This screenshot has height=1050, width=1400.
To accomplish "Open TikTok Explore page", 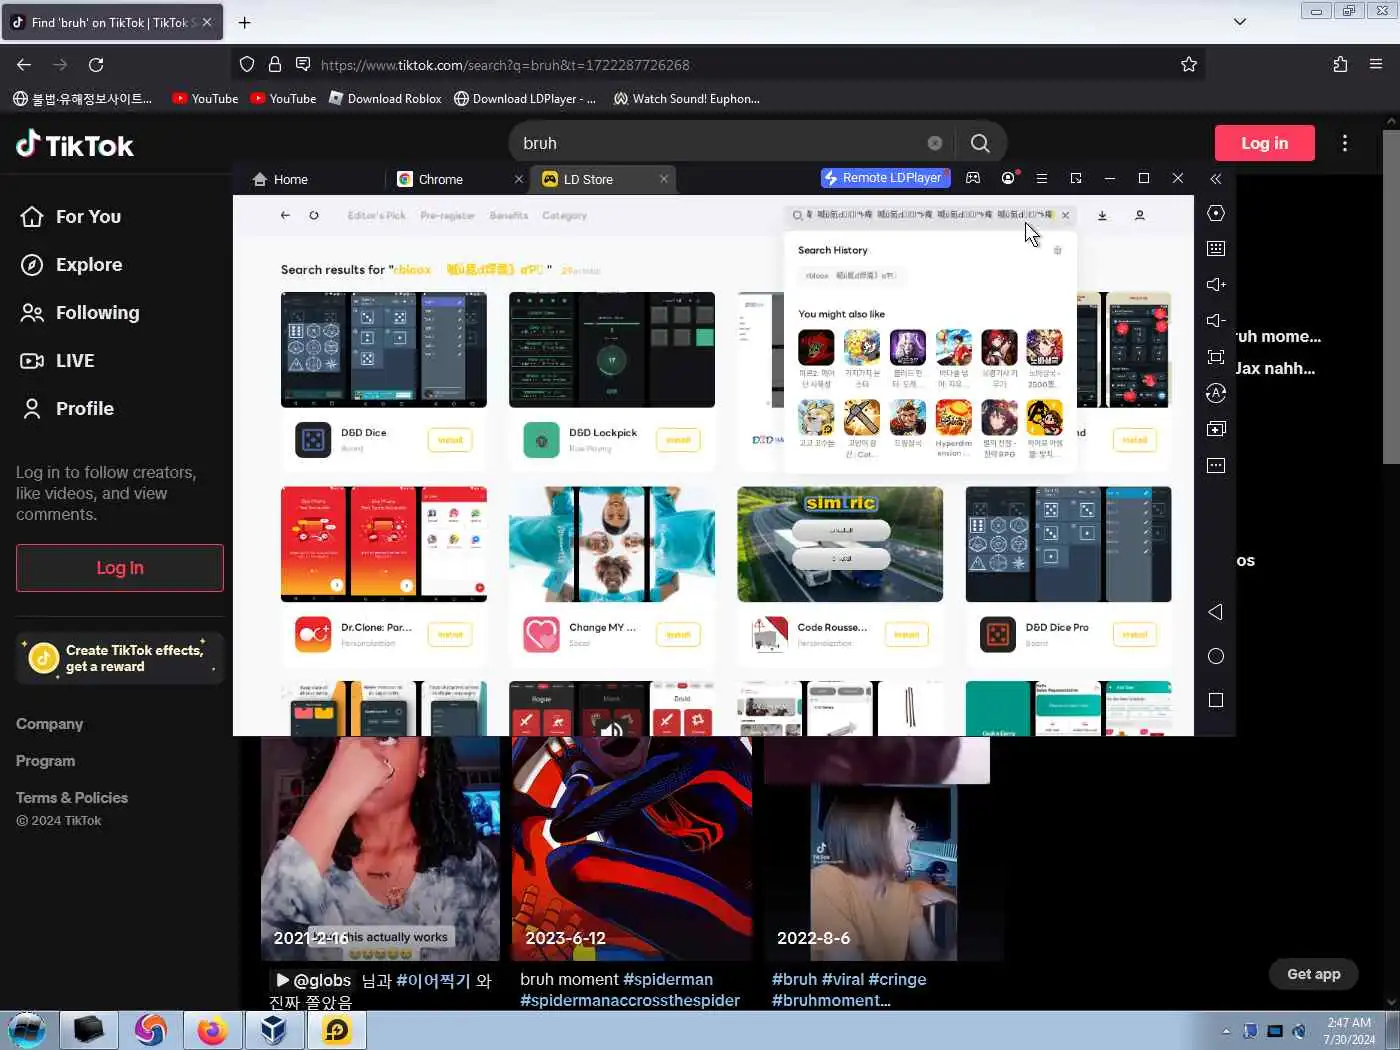I will coord(71,264).
